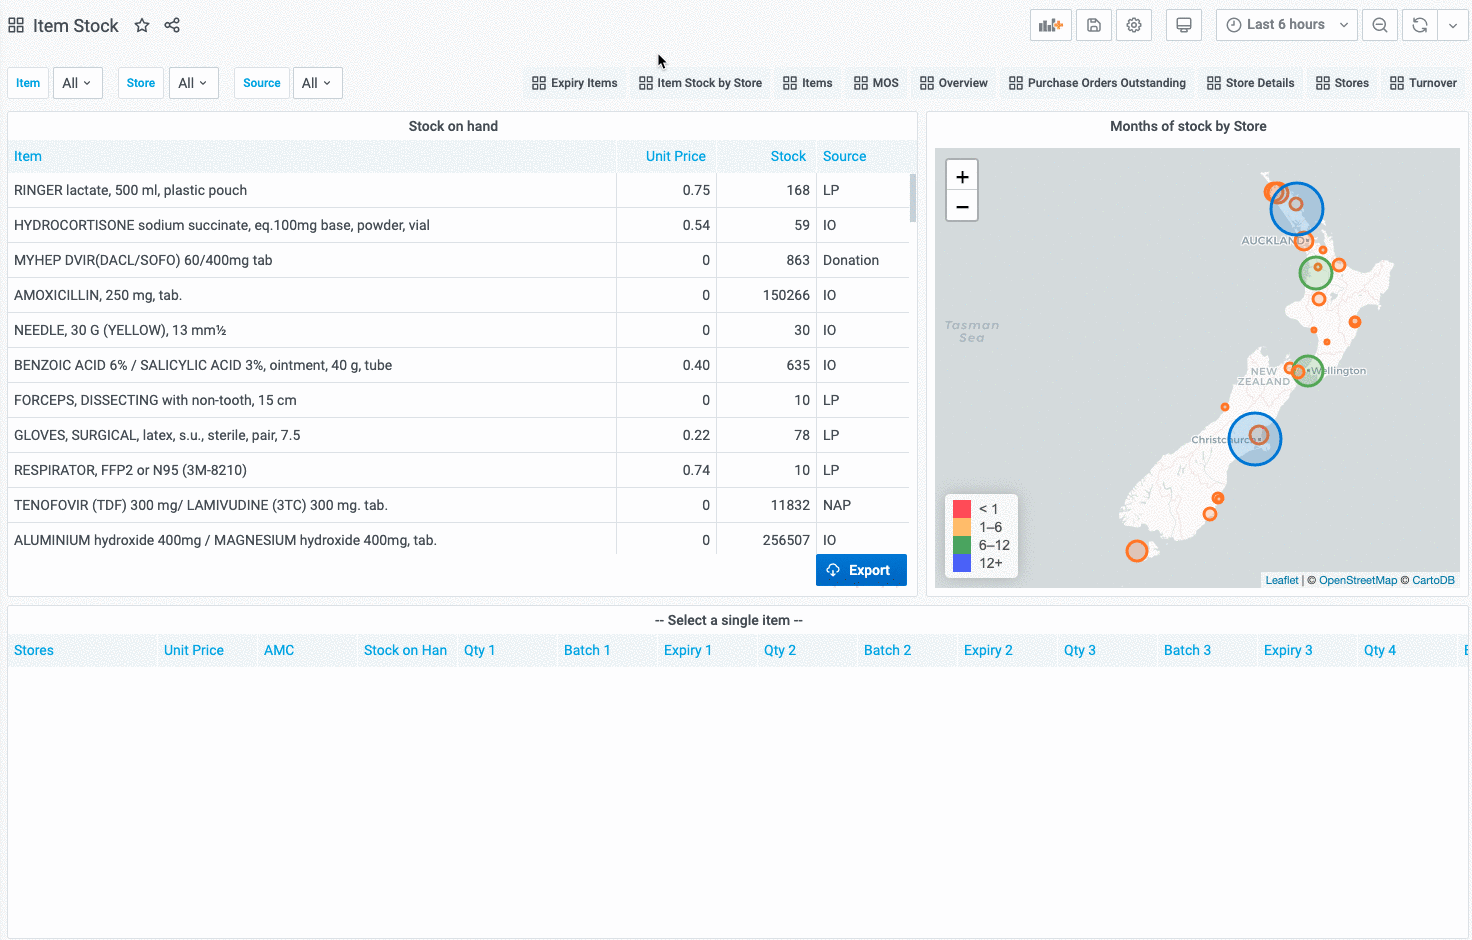The width and height of the screenshot is (1472, 940).
Task: Save dashboard using the floppy disk icon
Action: click(x=1093, y=25)
